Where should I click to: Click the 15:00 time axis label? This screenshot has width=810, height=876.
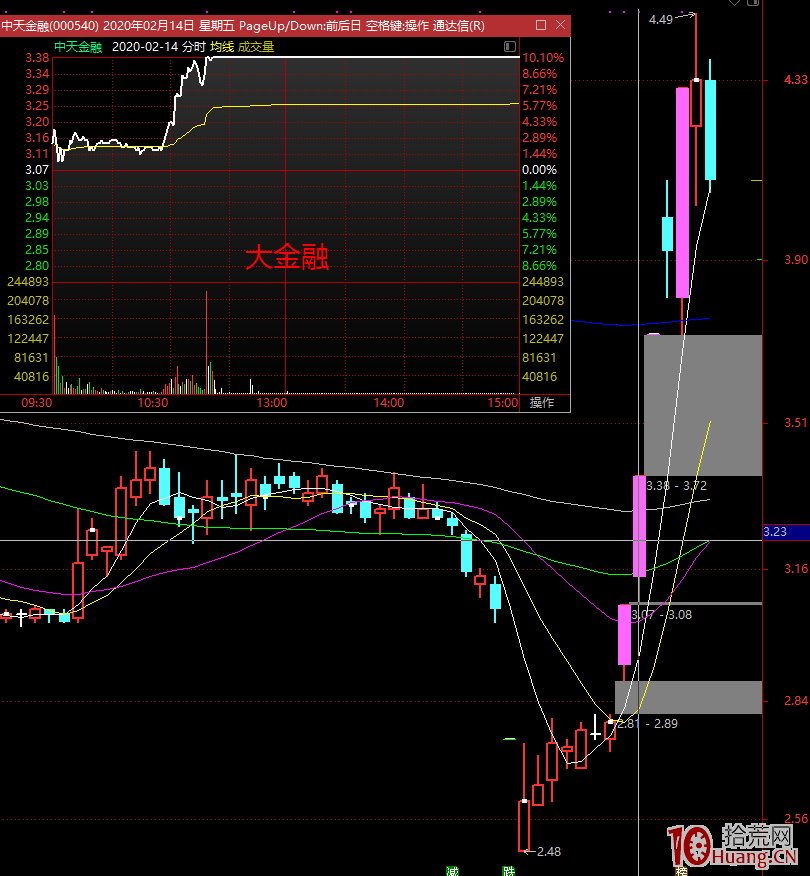click(x=503, y=403)
